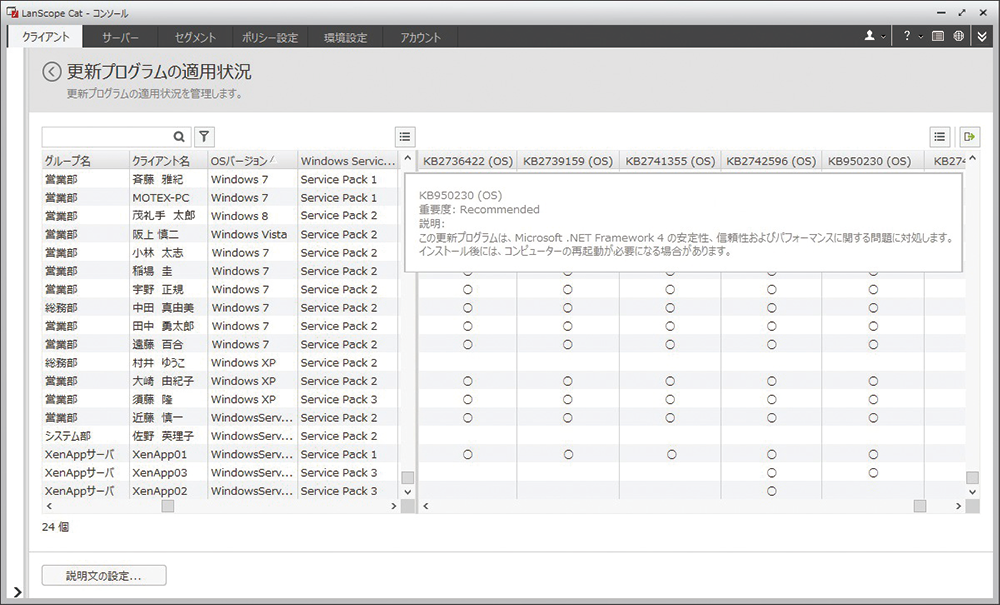Viewport: 1000px width, 605px height.
Task: Expand the double chevron header menu
Action: pos(982,36)
